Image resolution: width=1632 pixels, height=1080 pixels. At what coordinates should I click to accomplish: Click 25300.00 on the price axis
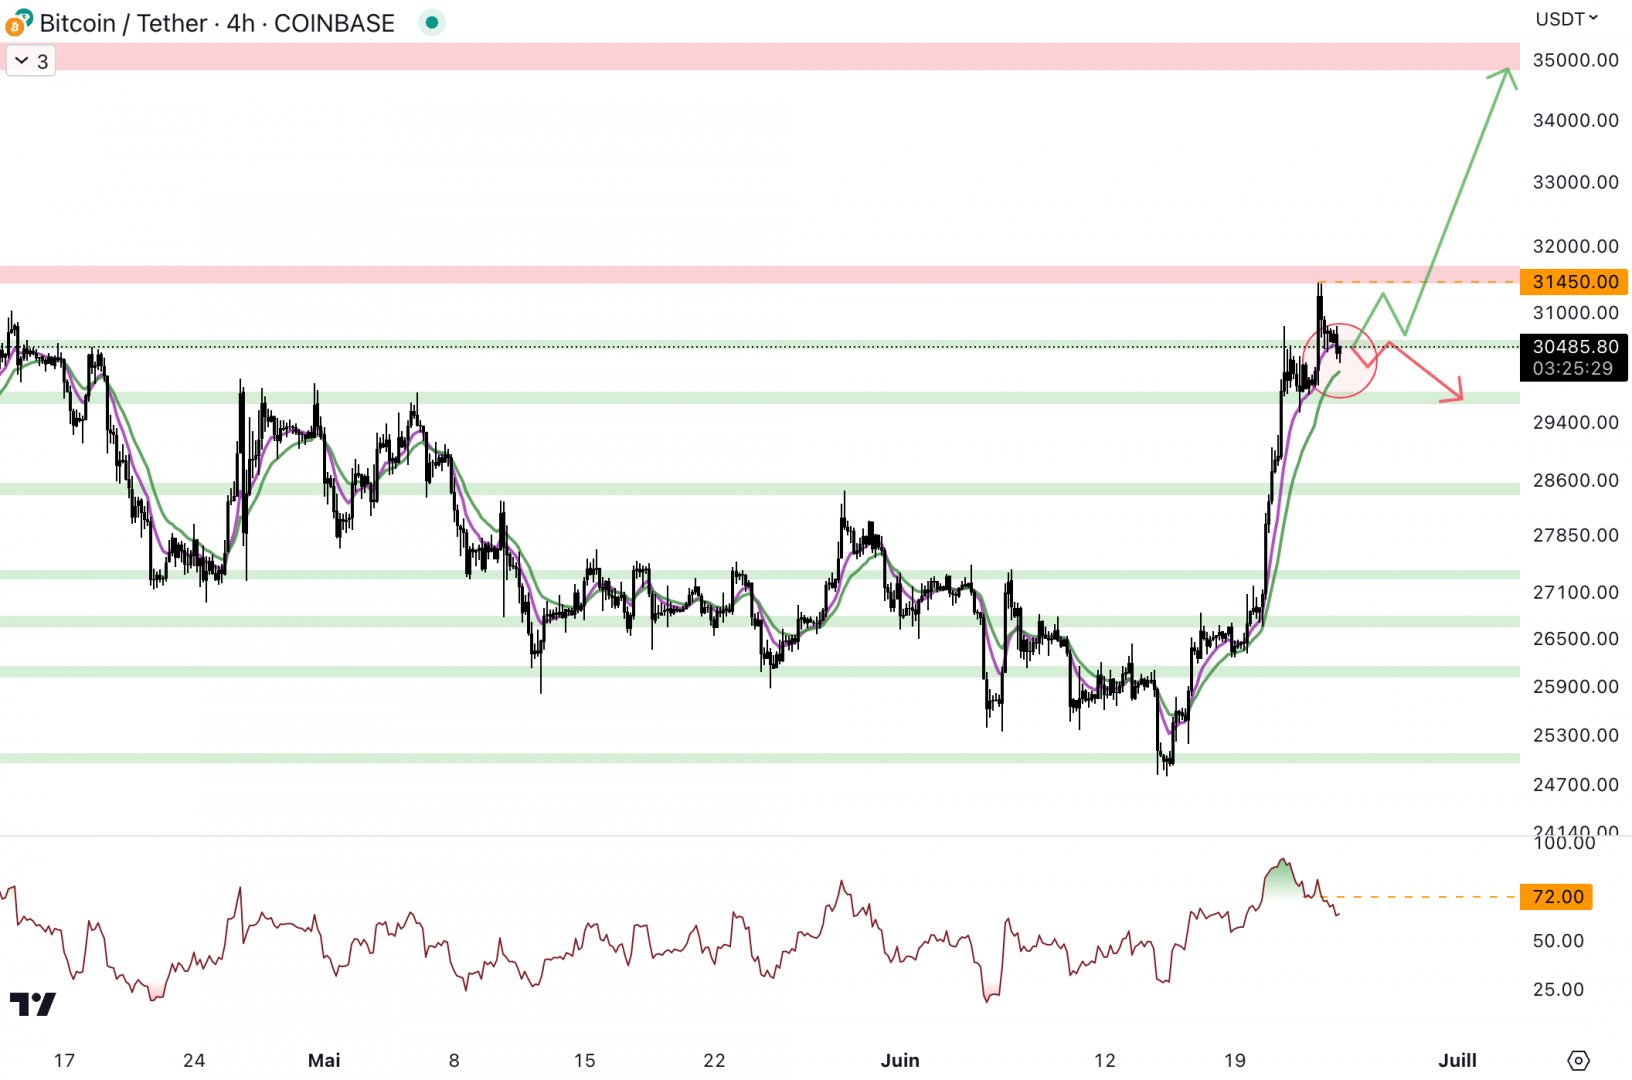coord(1576,735)
